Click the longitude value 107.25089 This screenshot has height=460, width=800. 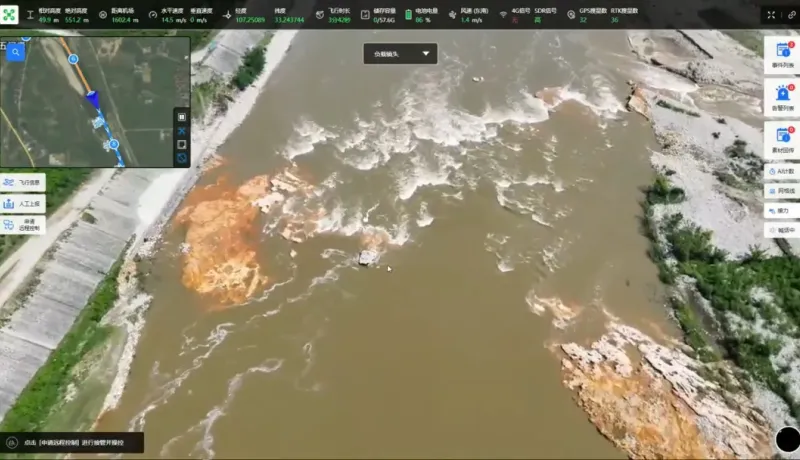point(250,20)
